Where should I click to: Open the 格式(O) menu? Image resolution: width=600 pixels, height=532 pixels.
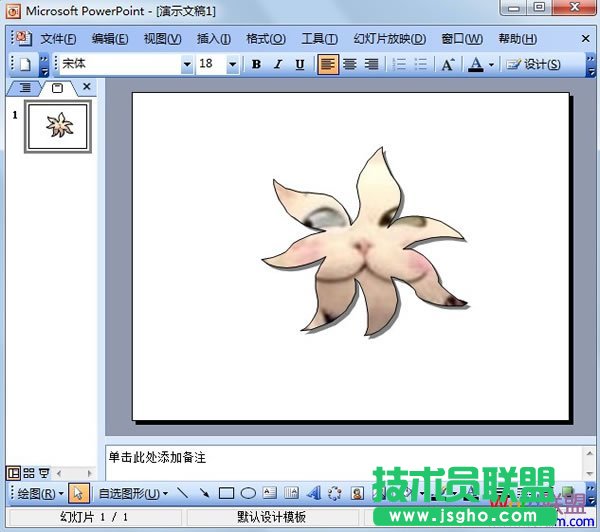click(266, 39)
